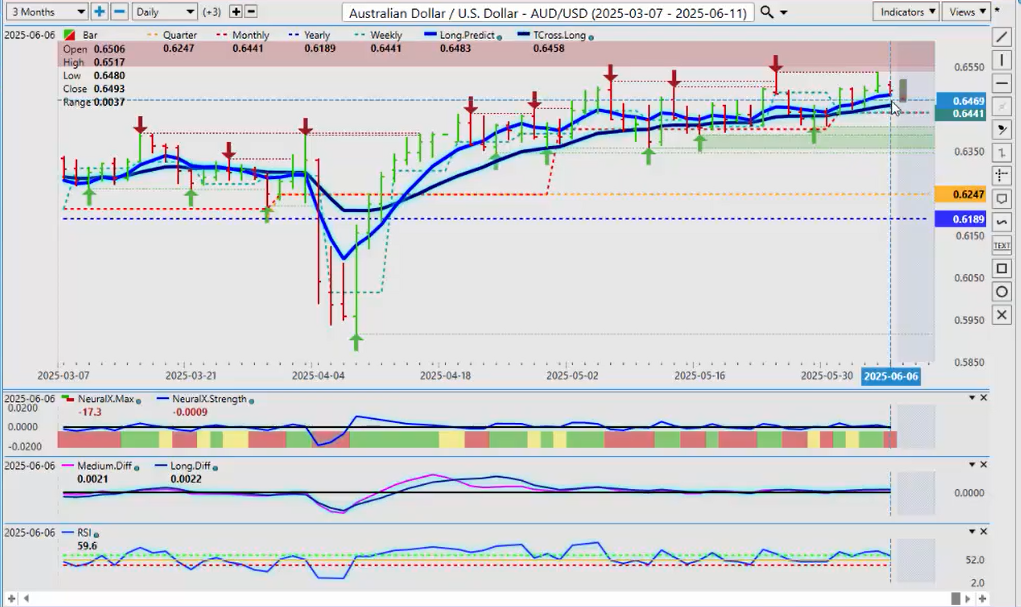Click the 0.6189 blue price tag

[960, 219]
